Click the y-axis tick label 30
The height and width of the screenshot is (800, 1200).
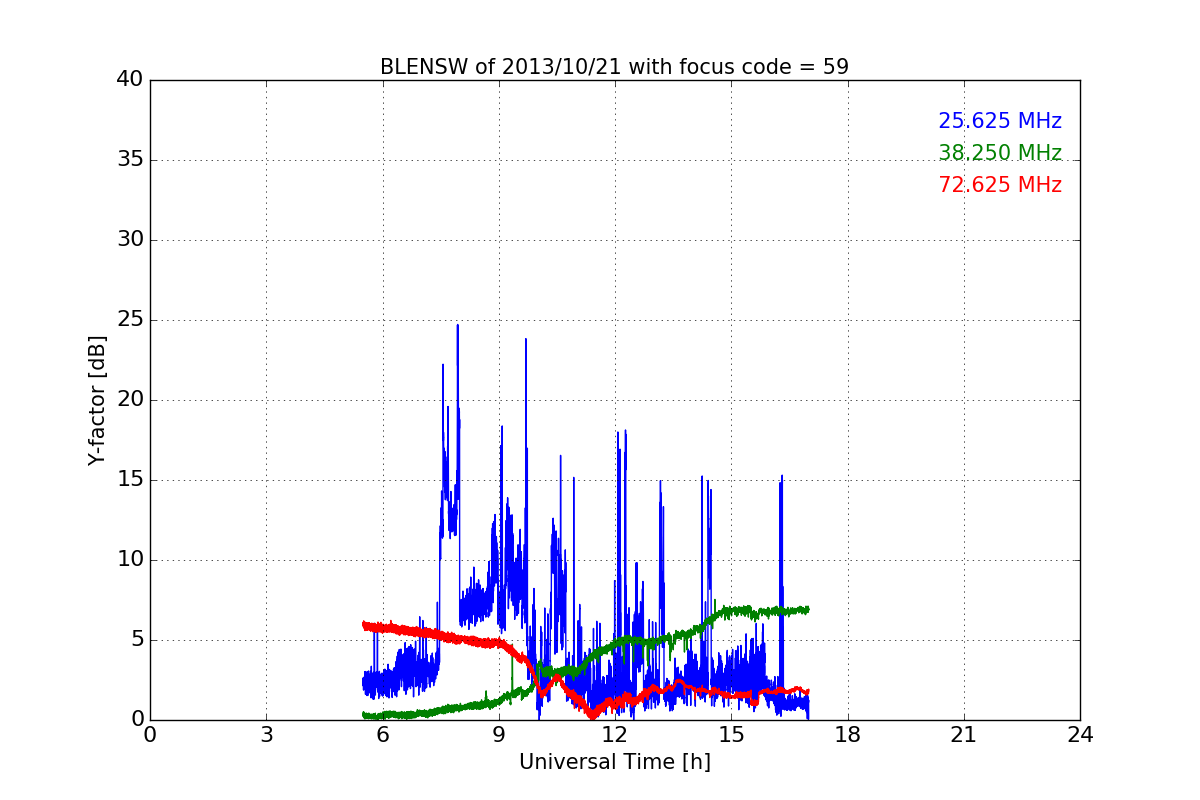point(130,240)
